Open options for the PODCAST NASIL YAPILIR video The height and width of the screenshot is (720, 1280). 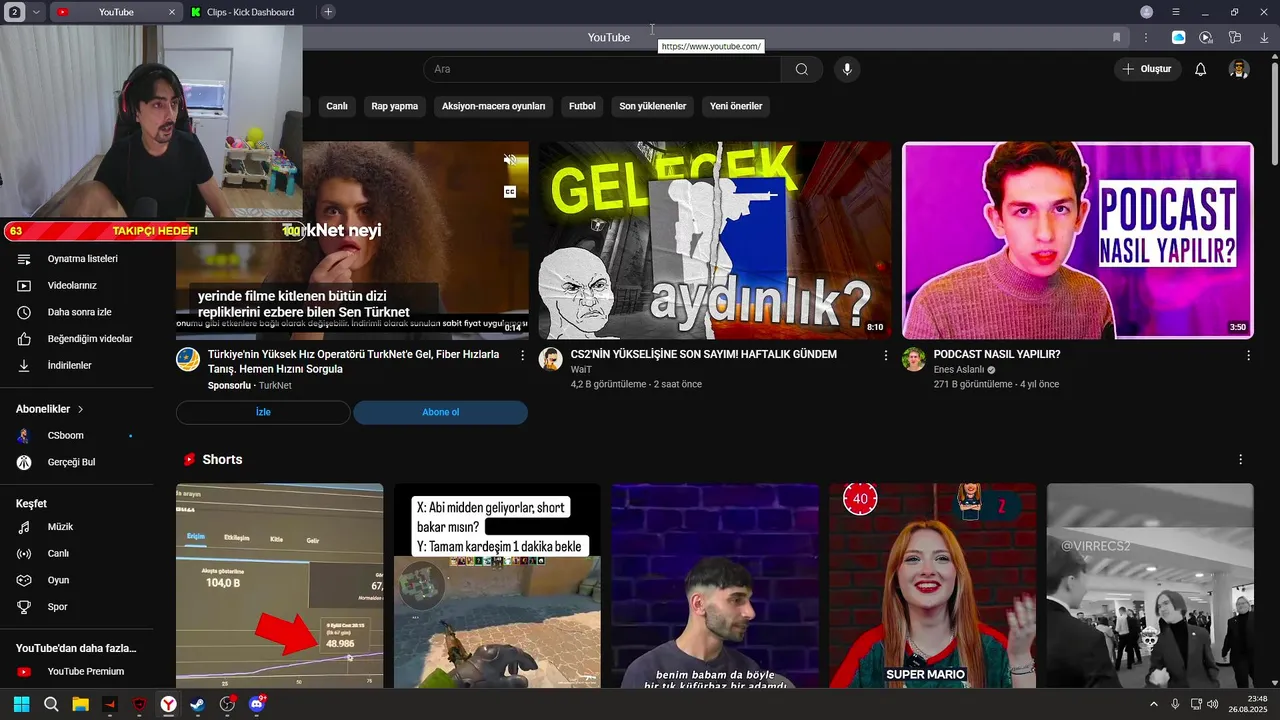coord(1248,355)
